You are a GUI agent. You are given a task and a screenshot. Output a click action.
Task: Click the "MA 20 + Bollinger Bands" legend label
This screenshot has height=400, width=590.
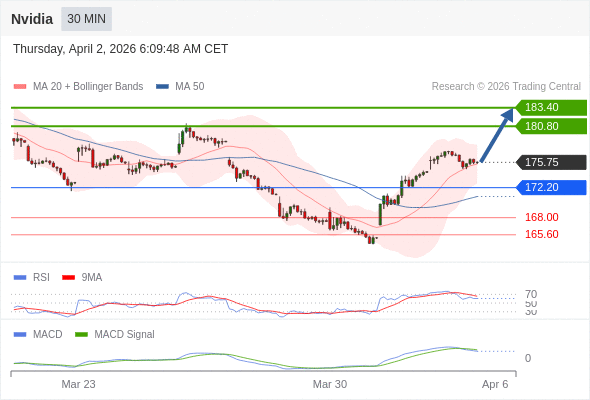pyautogui.click(x=88, y=87)
